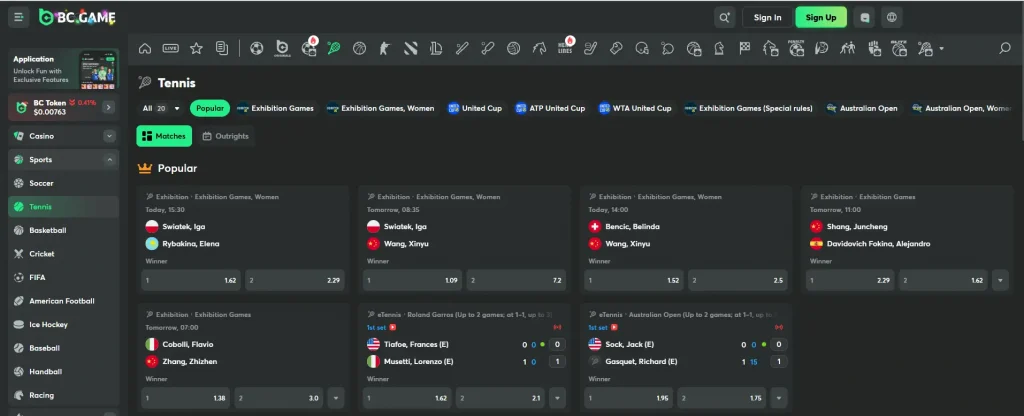This screenshot has height=416, width=1024.
Task: Open the bet slip document icon
Action: pos(221,48)
